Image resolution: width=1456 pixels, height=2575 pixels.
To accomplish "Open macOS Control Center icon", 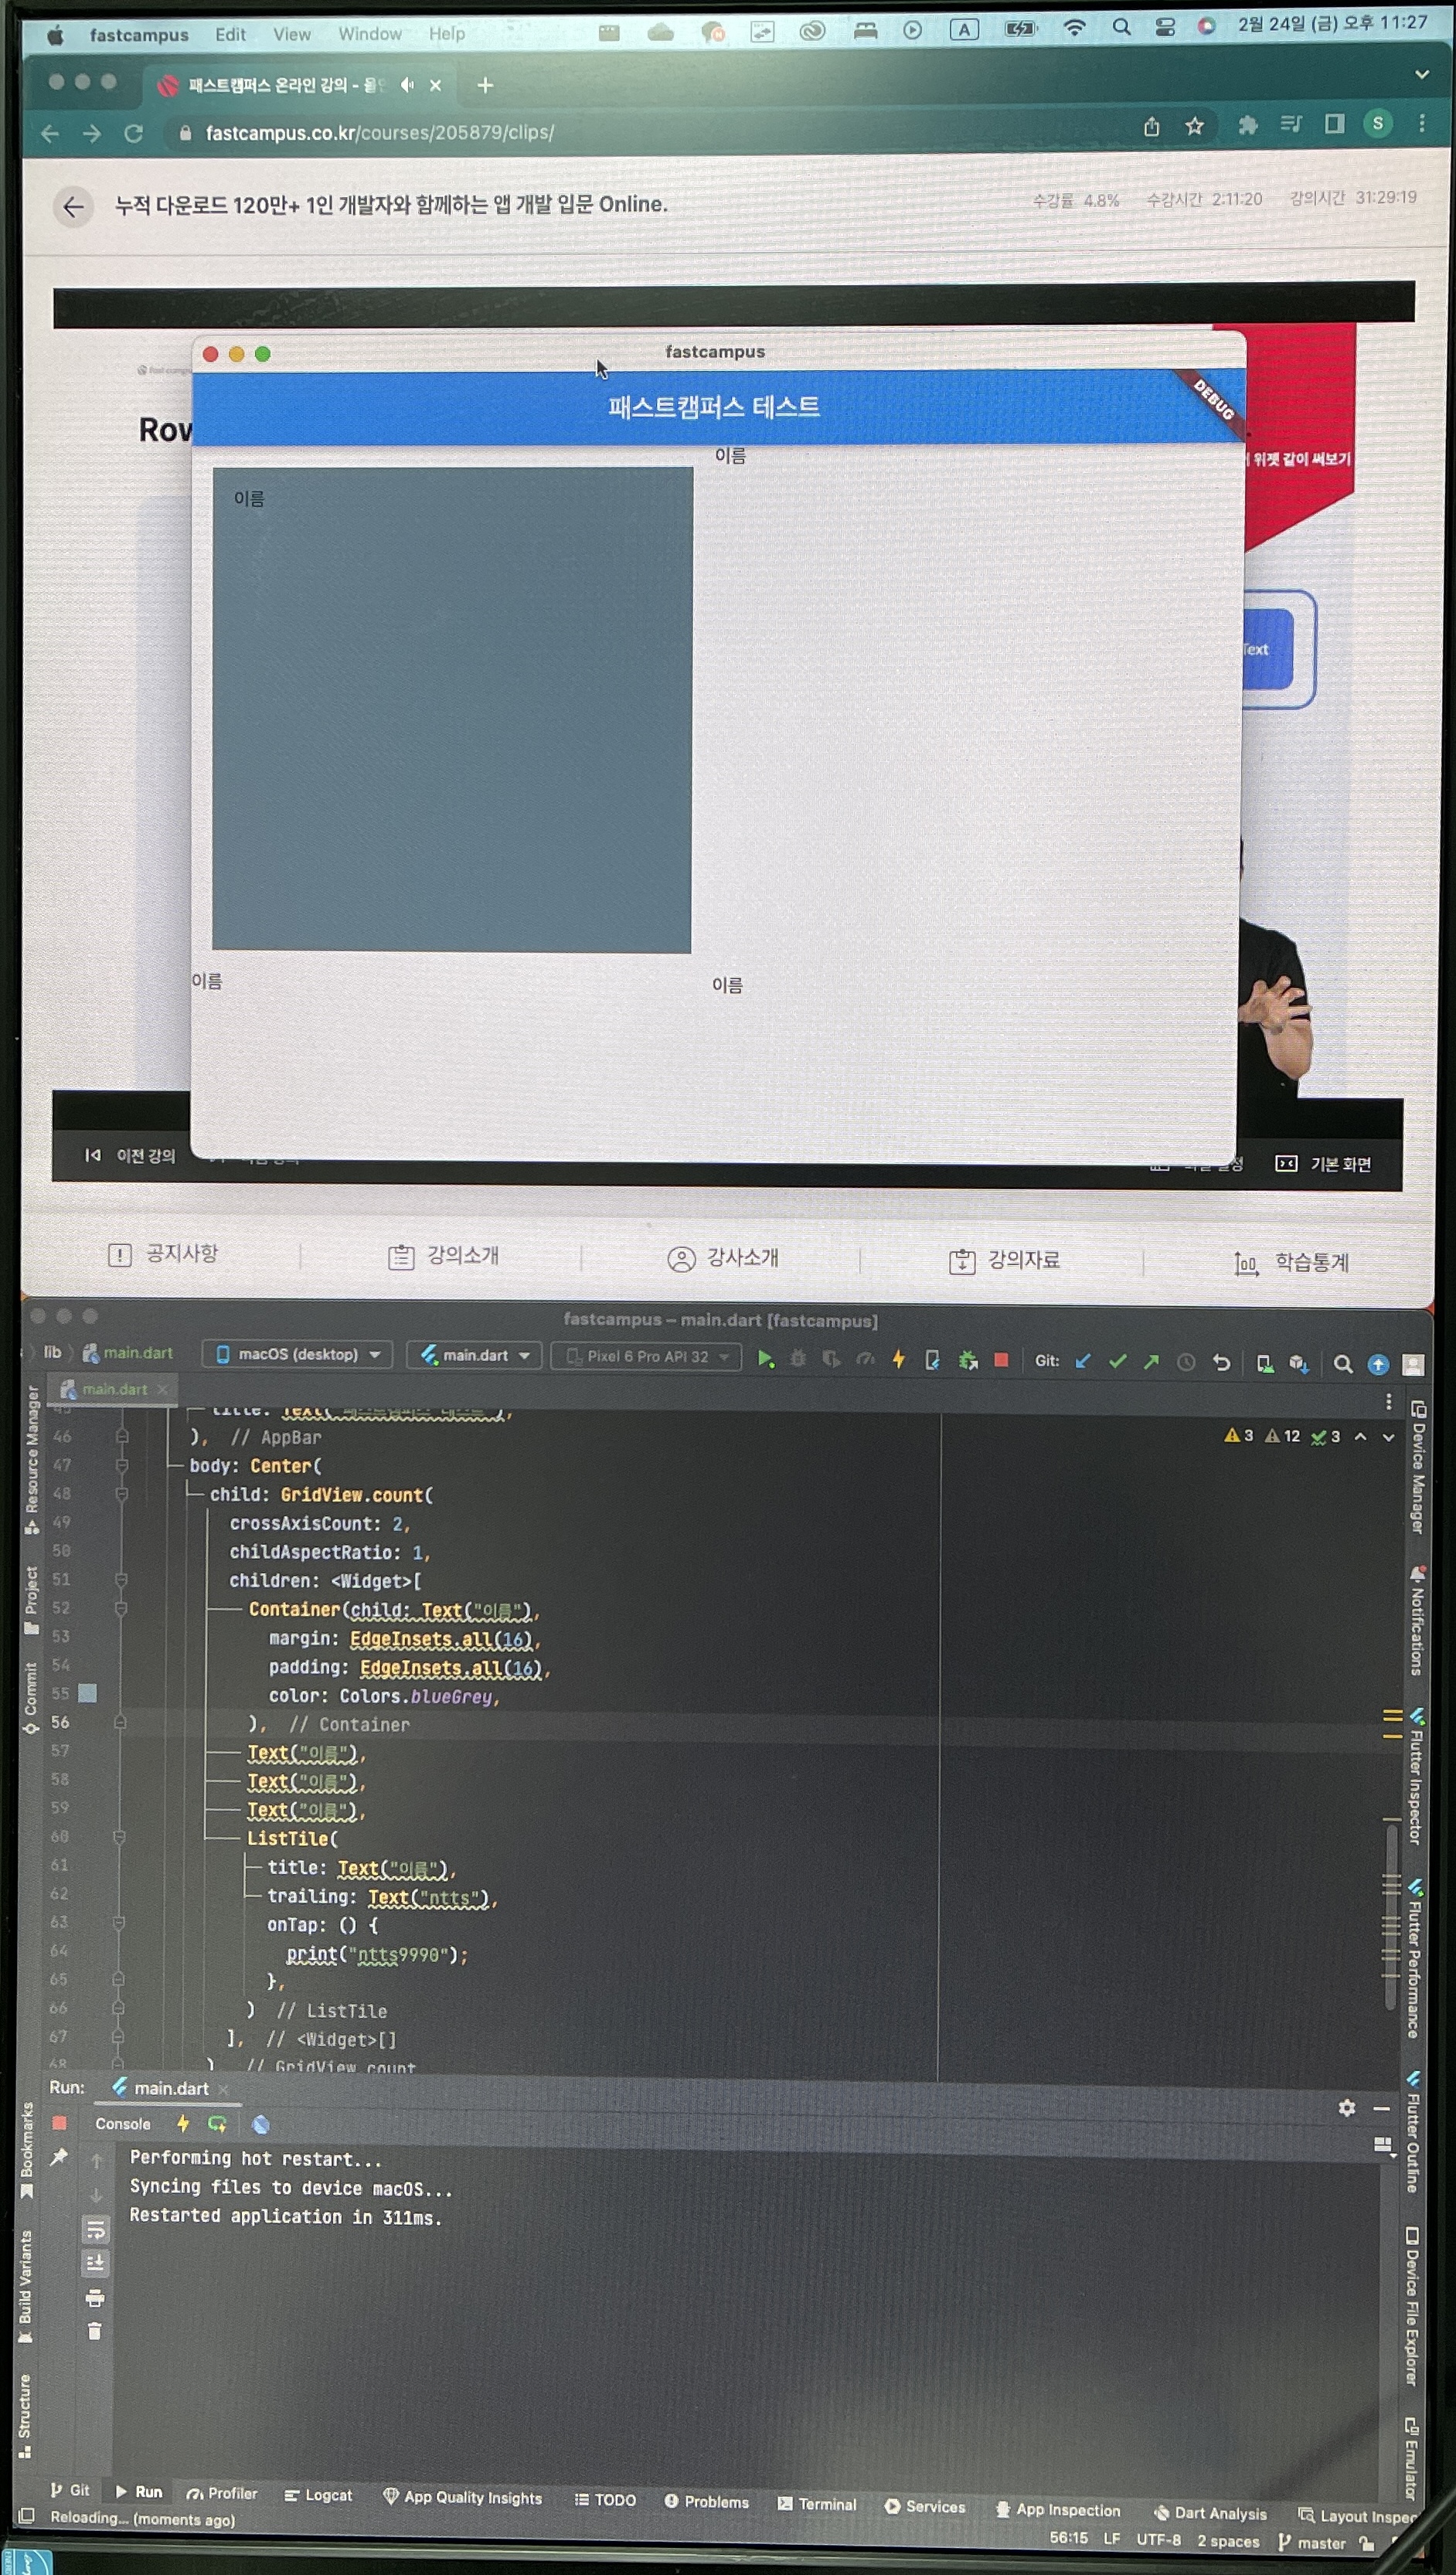I will tap(1165, 28).
